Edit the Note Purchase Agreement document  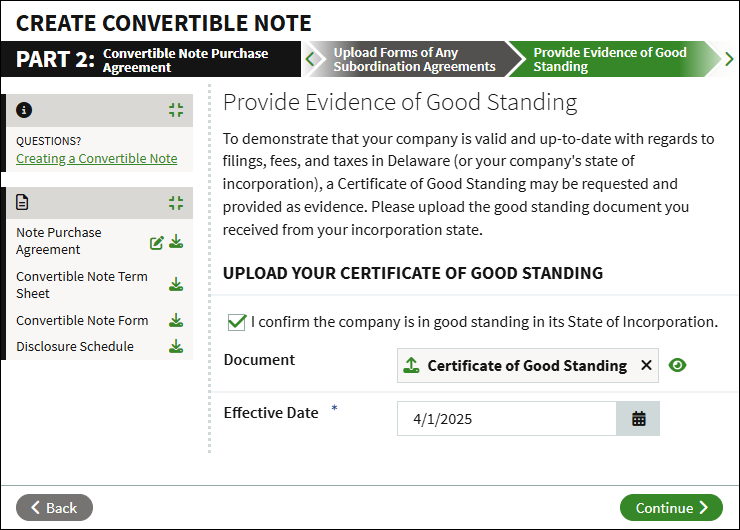[x=157, y=243]
